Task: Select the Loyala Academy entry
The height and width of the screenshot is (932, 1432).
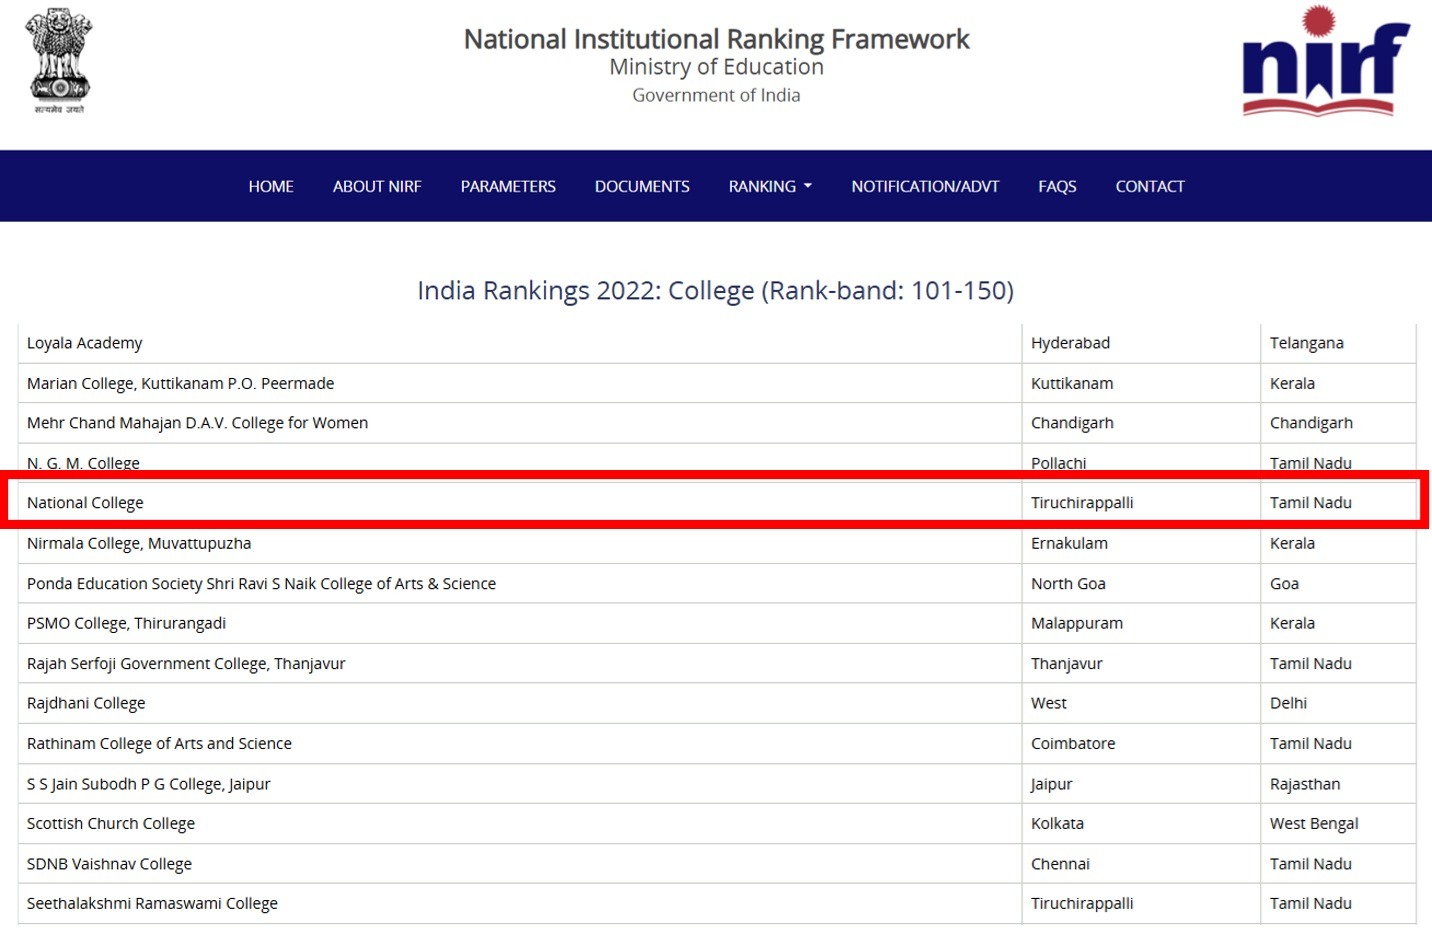Action: (85, 343)
